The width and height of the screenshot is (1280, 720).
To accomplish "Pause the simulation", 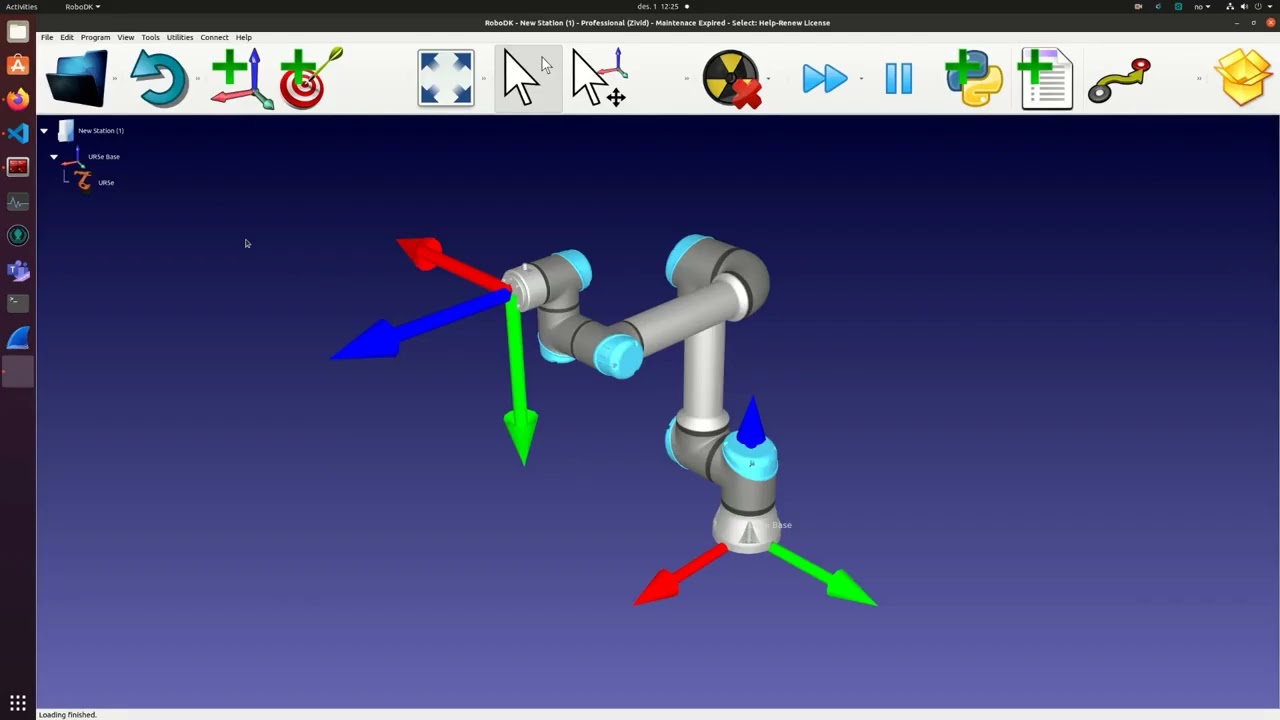I will [x=898, y=79].
